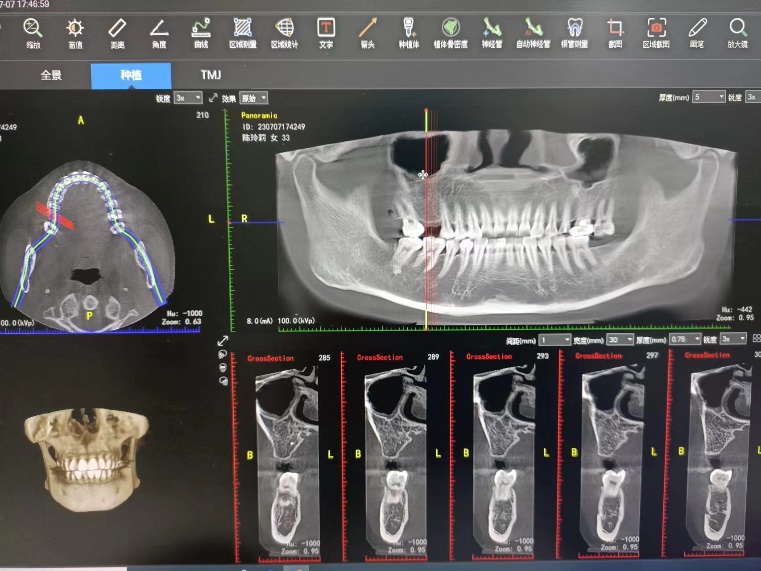The height and width of the screenshot is (571, 761).
Task: Select the 距离 distance ruler tool
Action: coord(117,33)
